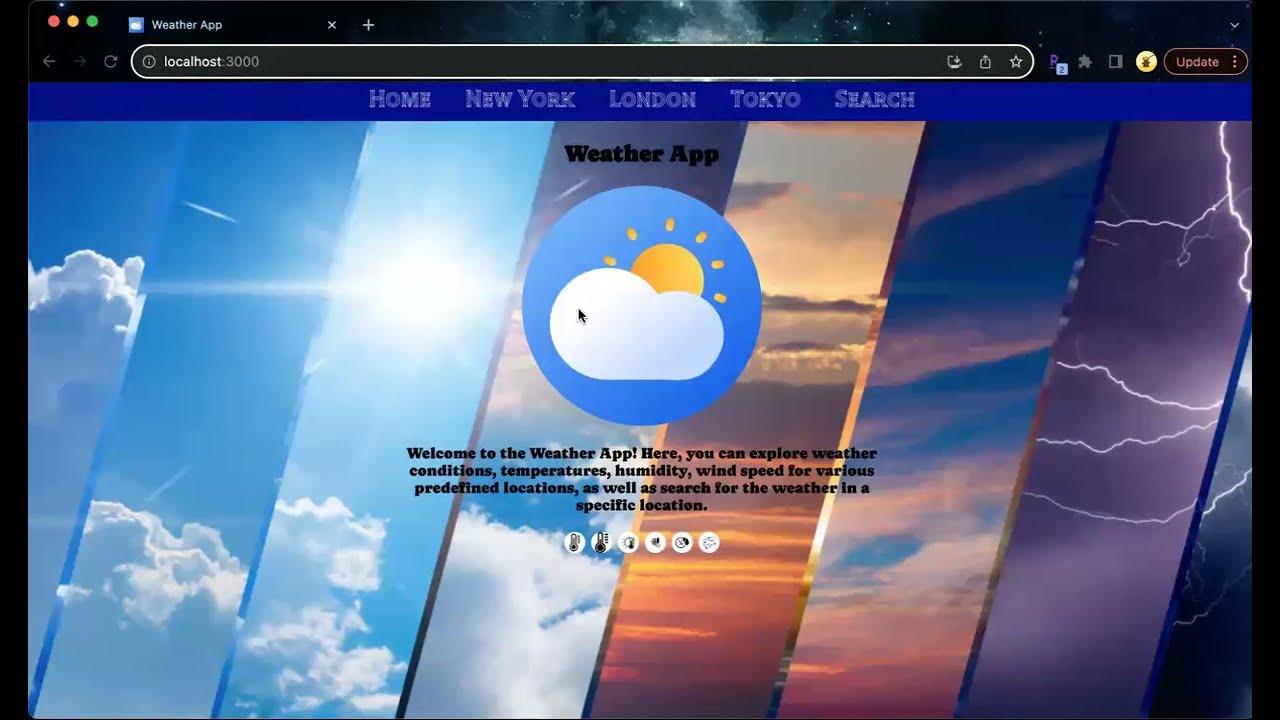Open Tokyo weather from the navbar
Screen dimensions: 1280x720
click(x=765, y=99)
